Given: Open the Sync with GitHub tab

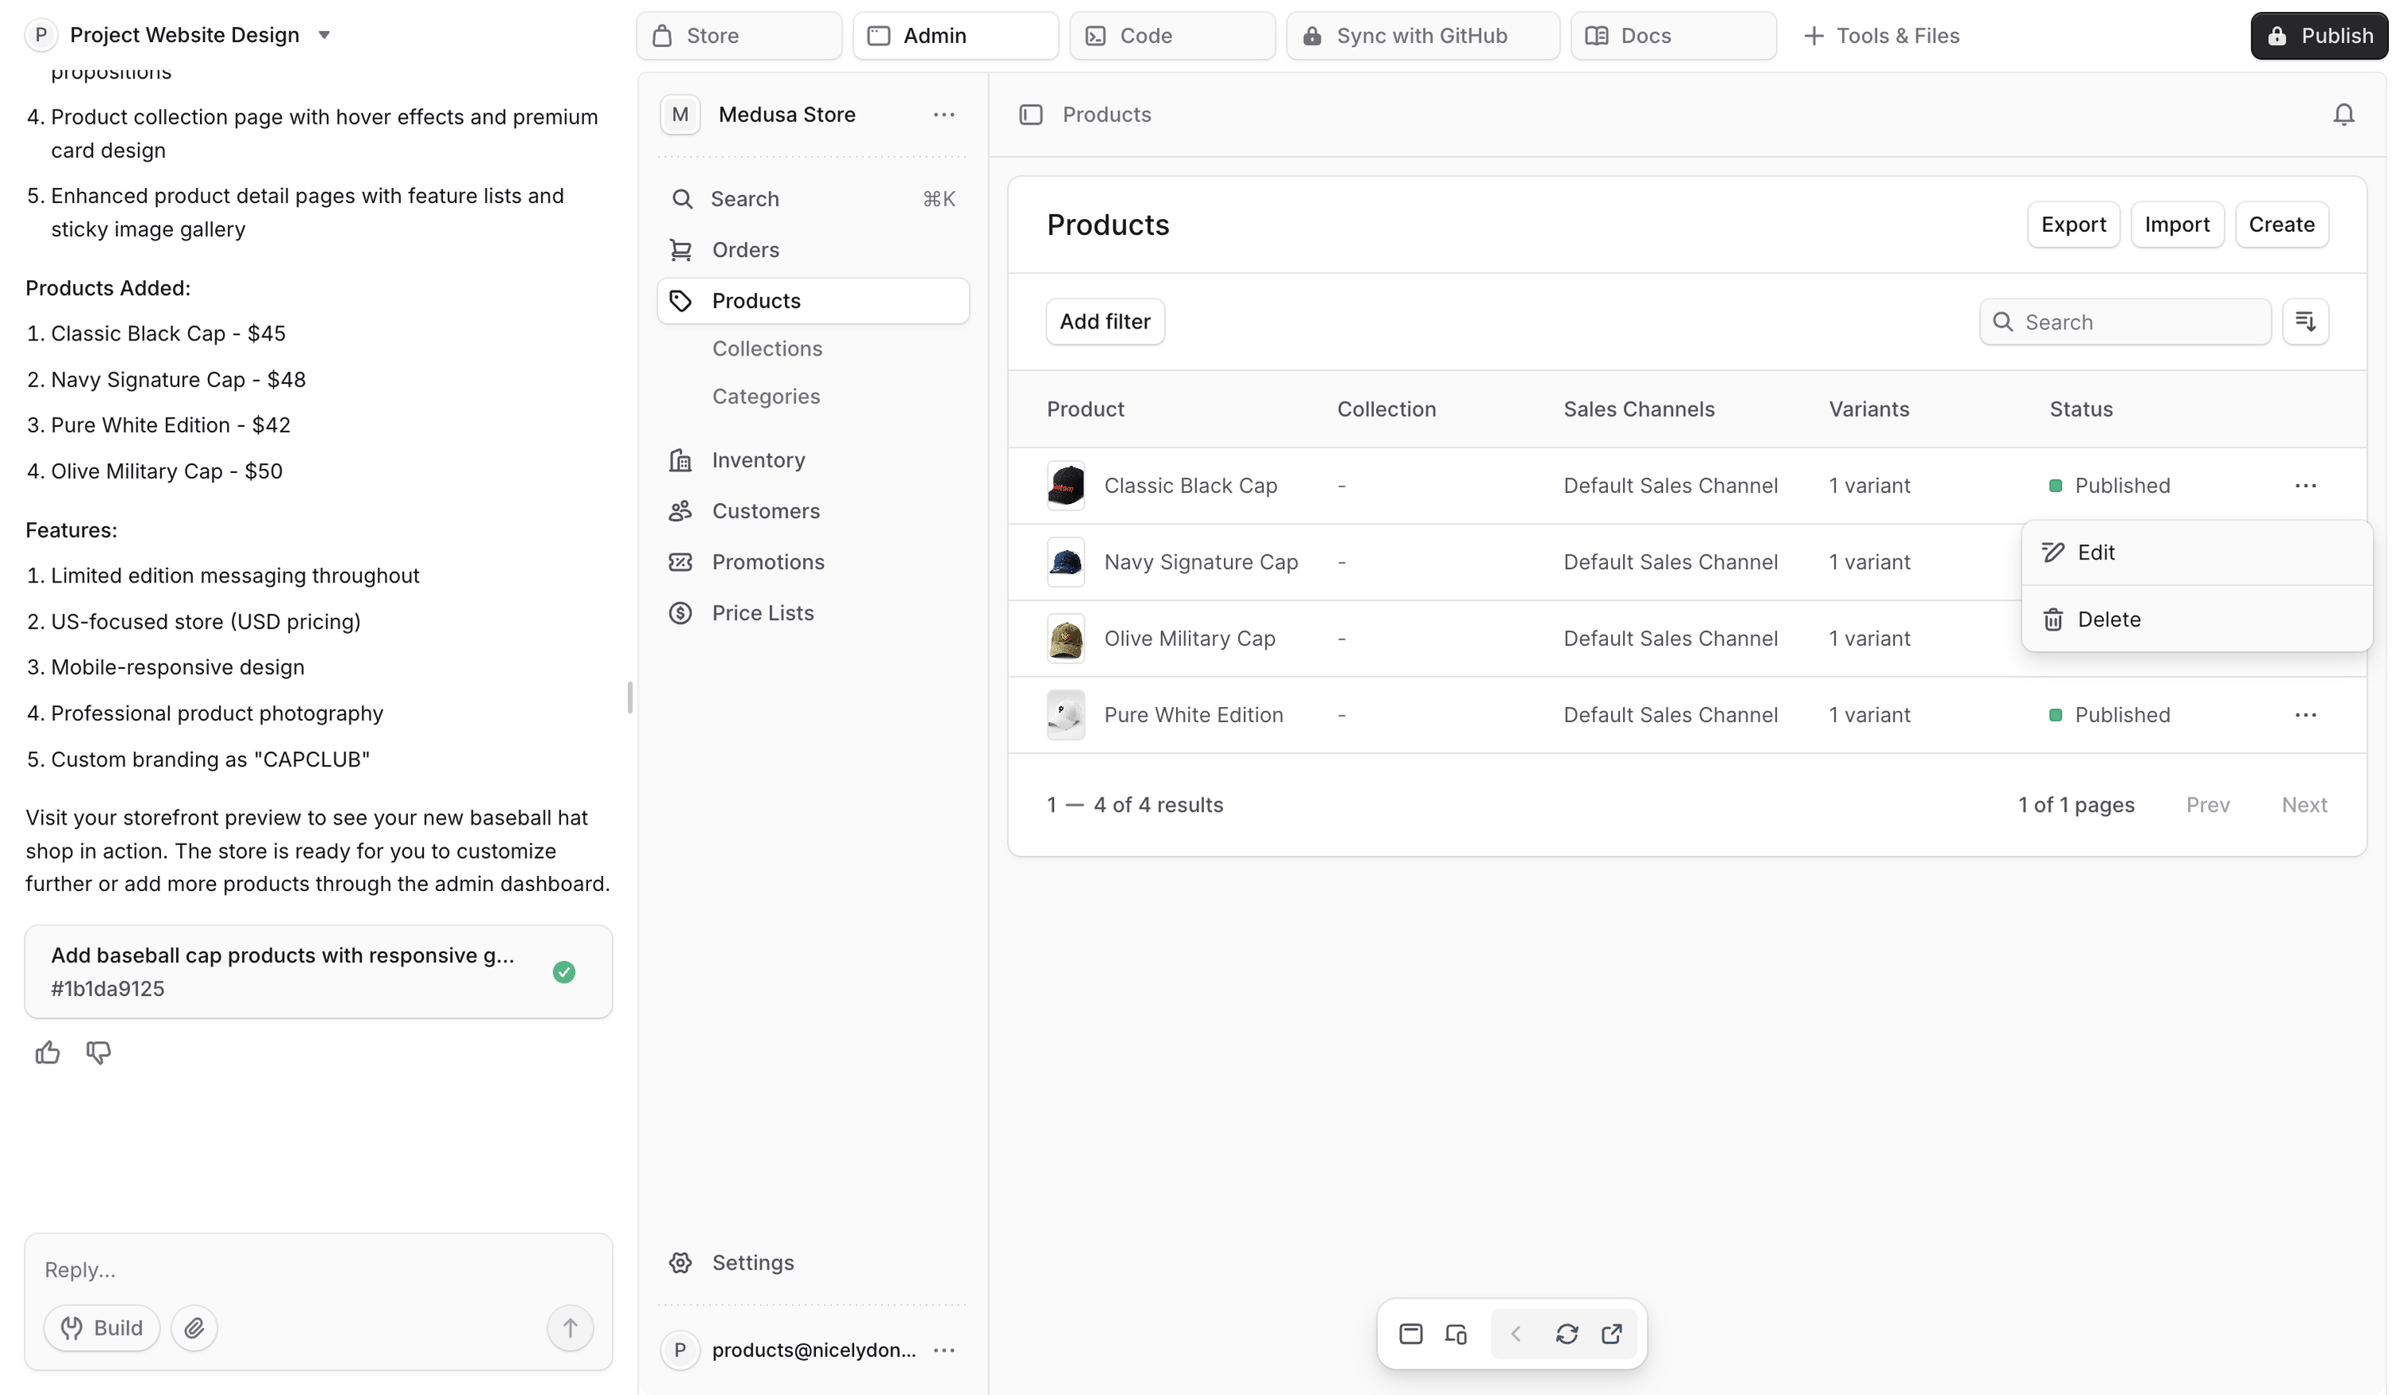Looking at the screenshot, I should coord(1422,35).
